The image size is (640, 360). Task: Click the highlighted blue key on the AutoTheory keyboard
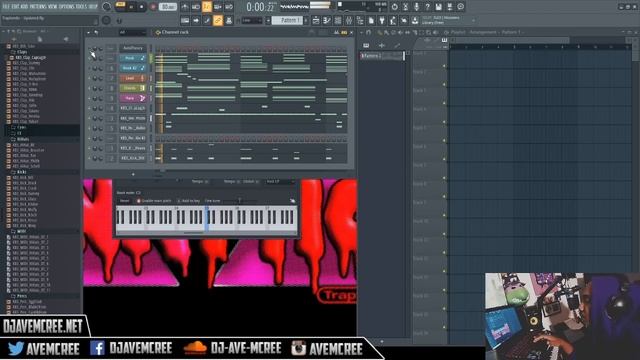207,219
